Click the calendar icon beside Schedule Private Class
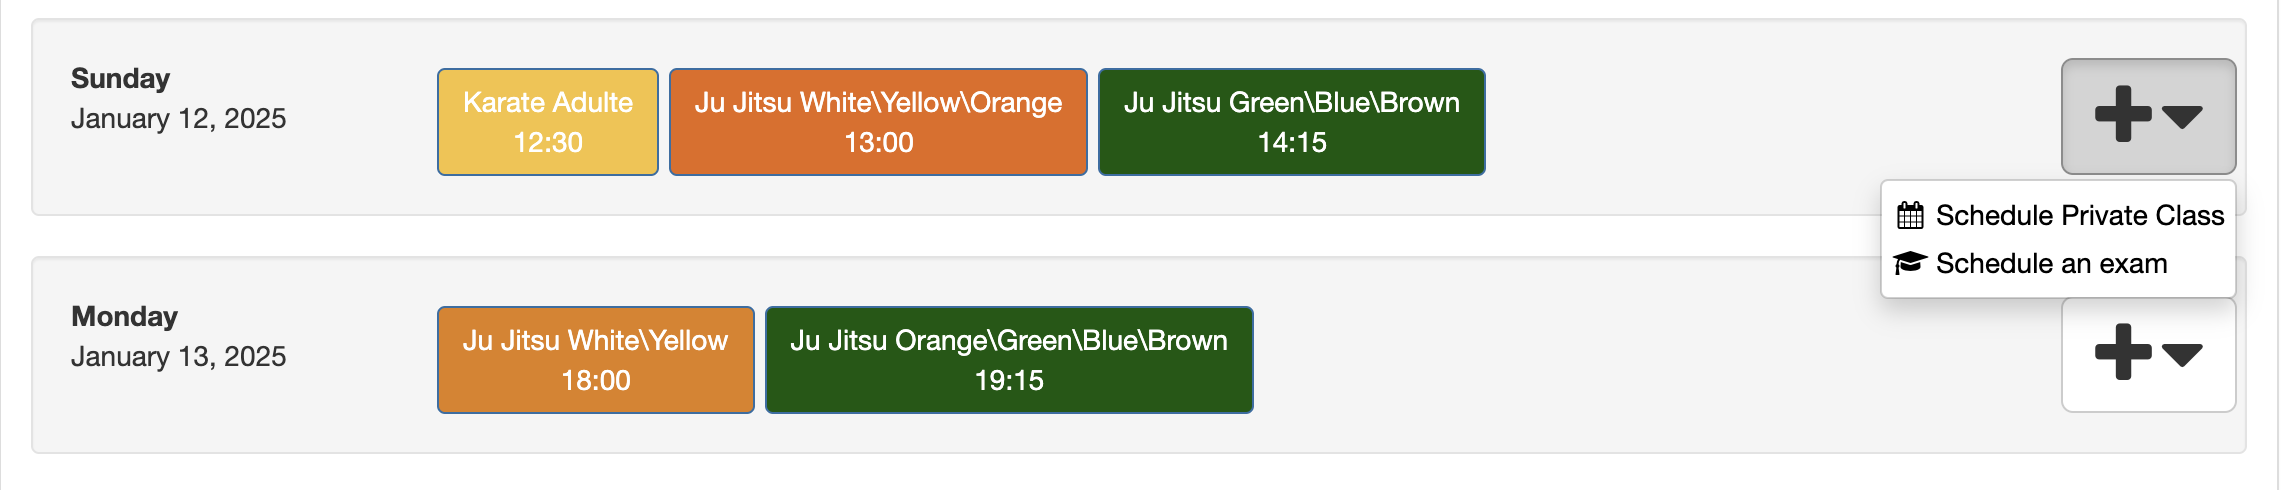 click(1910, 215)
